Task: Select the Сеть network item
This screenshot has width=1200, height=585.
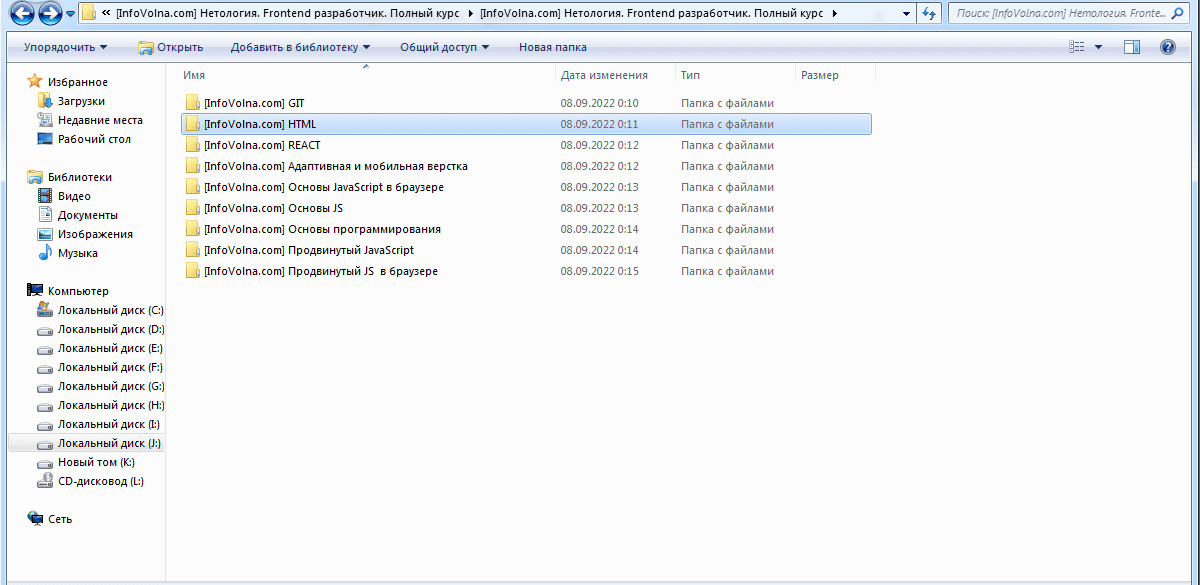Action: pyautogui.click(x=60, y=519)
